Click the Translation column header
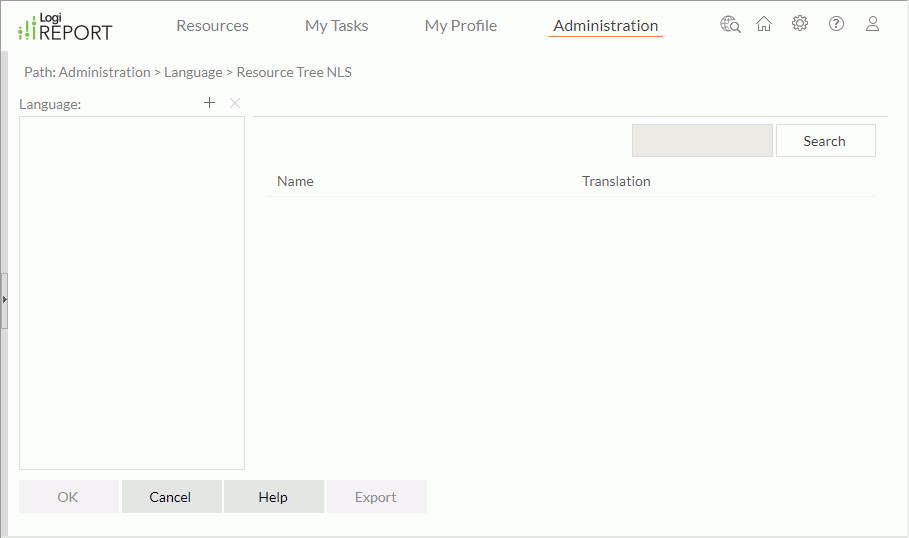Screen dimensions: 909x538 click(616, 181)
